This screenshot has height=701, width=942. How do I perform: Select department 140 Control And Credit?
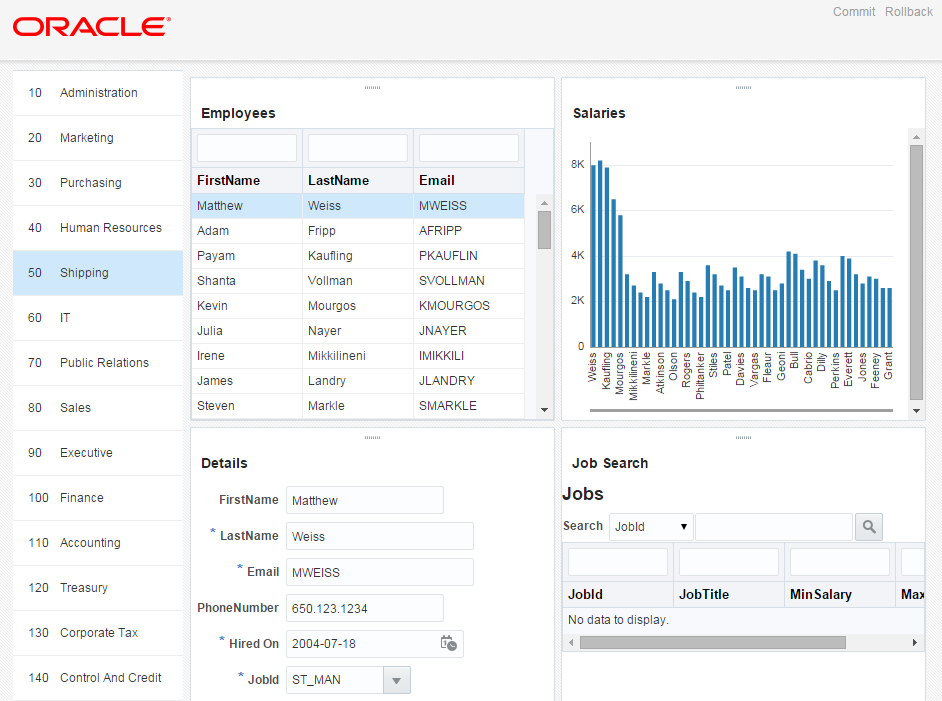(98, 678)
